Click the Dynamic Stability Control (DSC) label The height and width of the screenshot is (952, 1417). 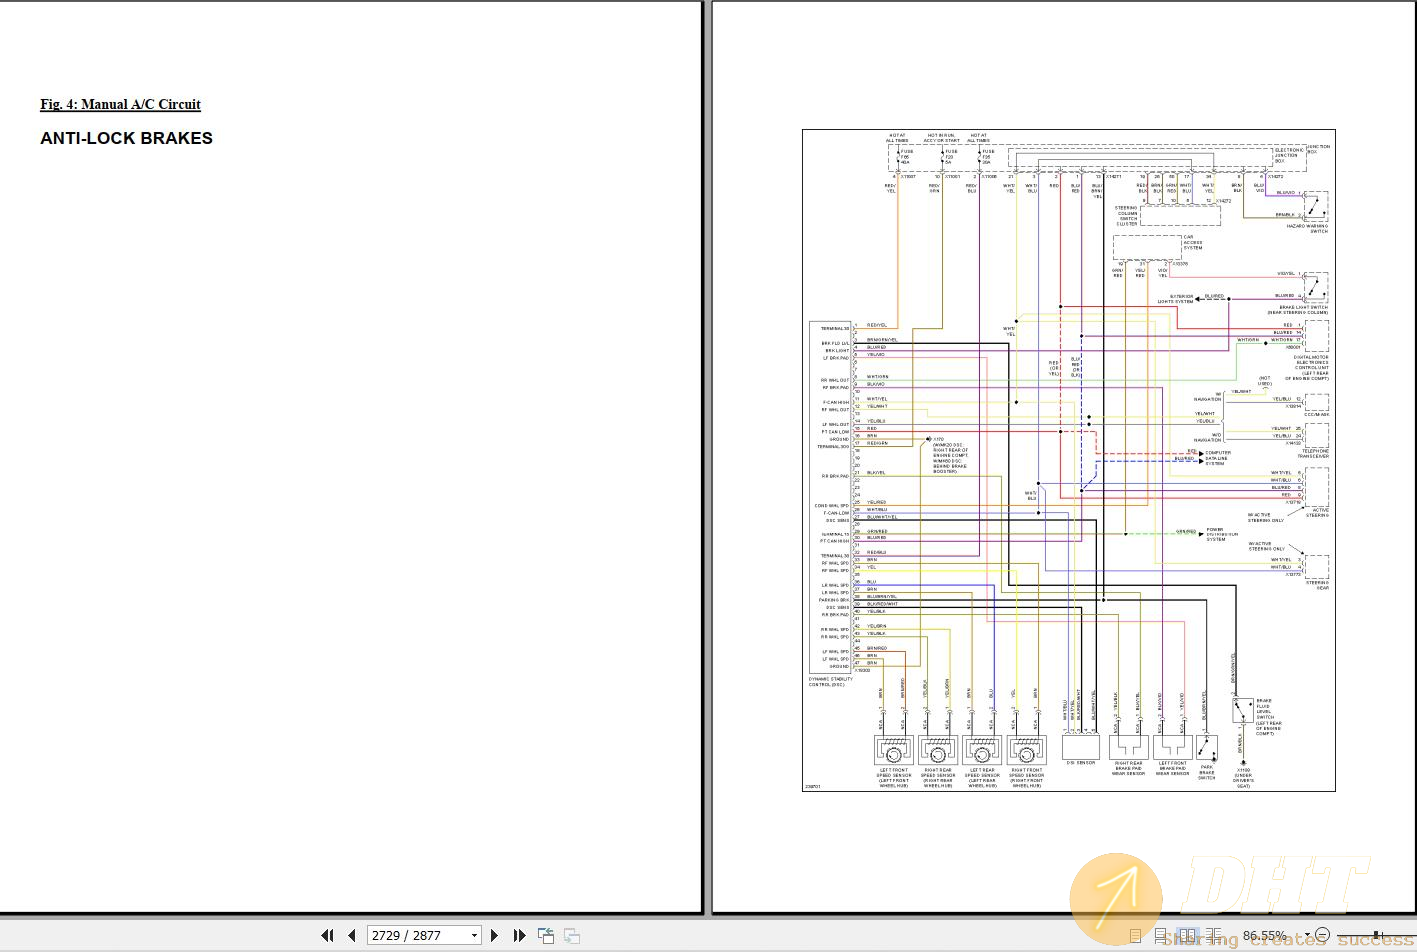pos(831,682)
